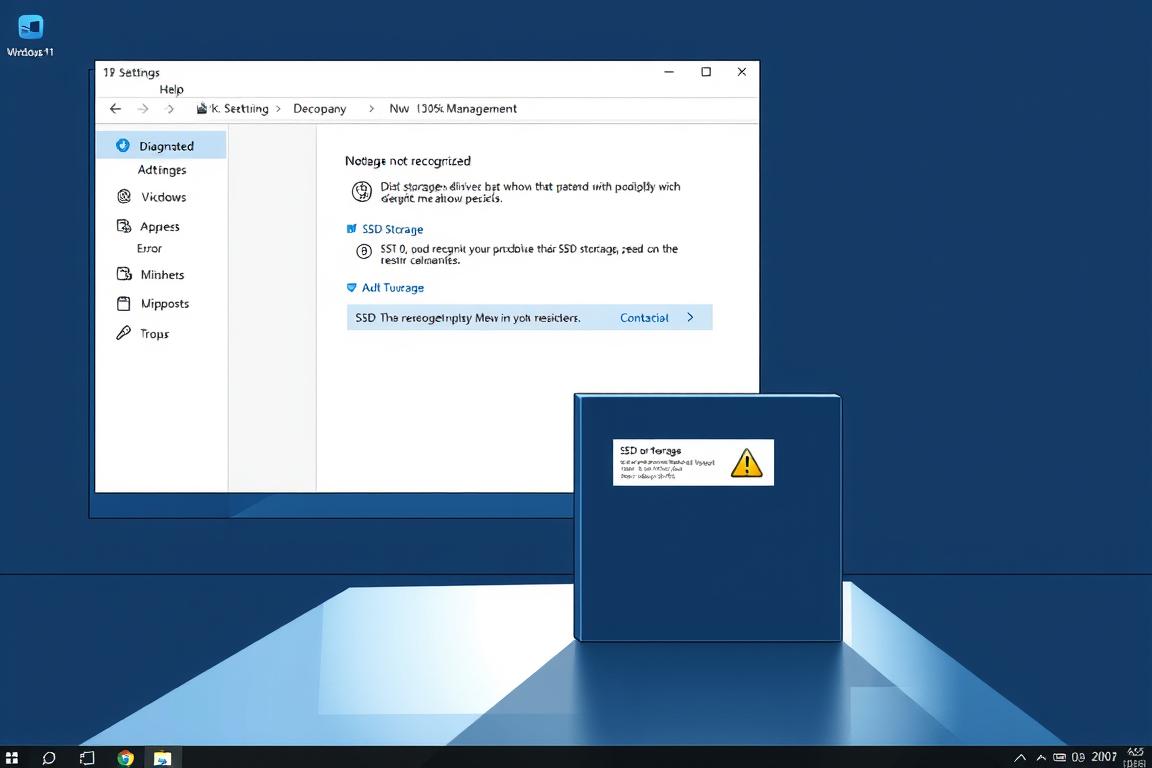Viewport: 1152px width, 768px height.
Task: Click the Minhets sidebar icon
Action: pyautogui.click(x=124, y=274)
